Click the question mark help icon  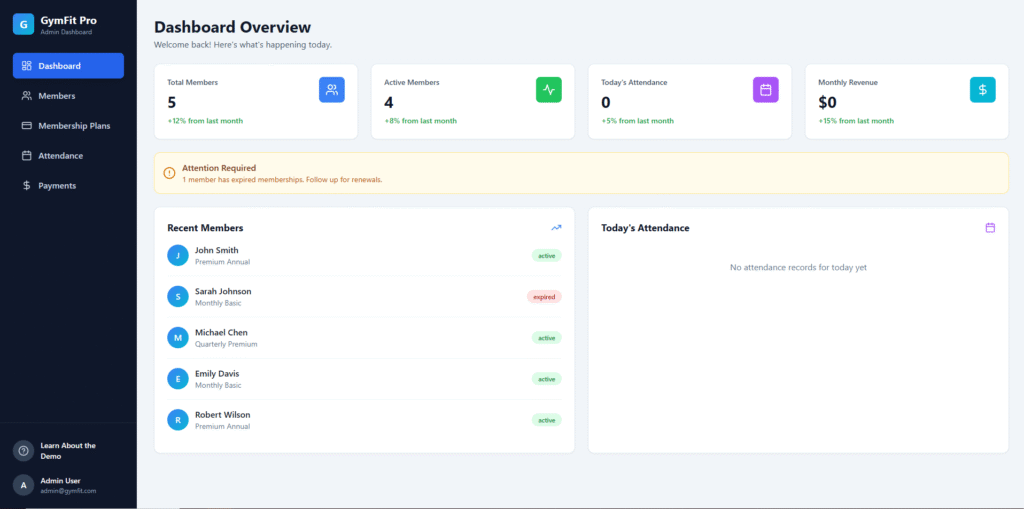pos(23,451)
